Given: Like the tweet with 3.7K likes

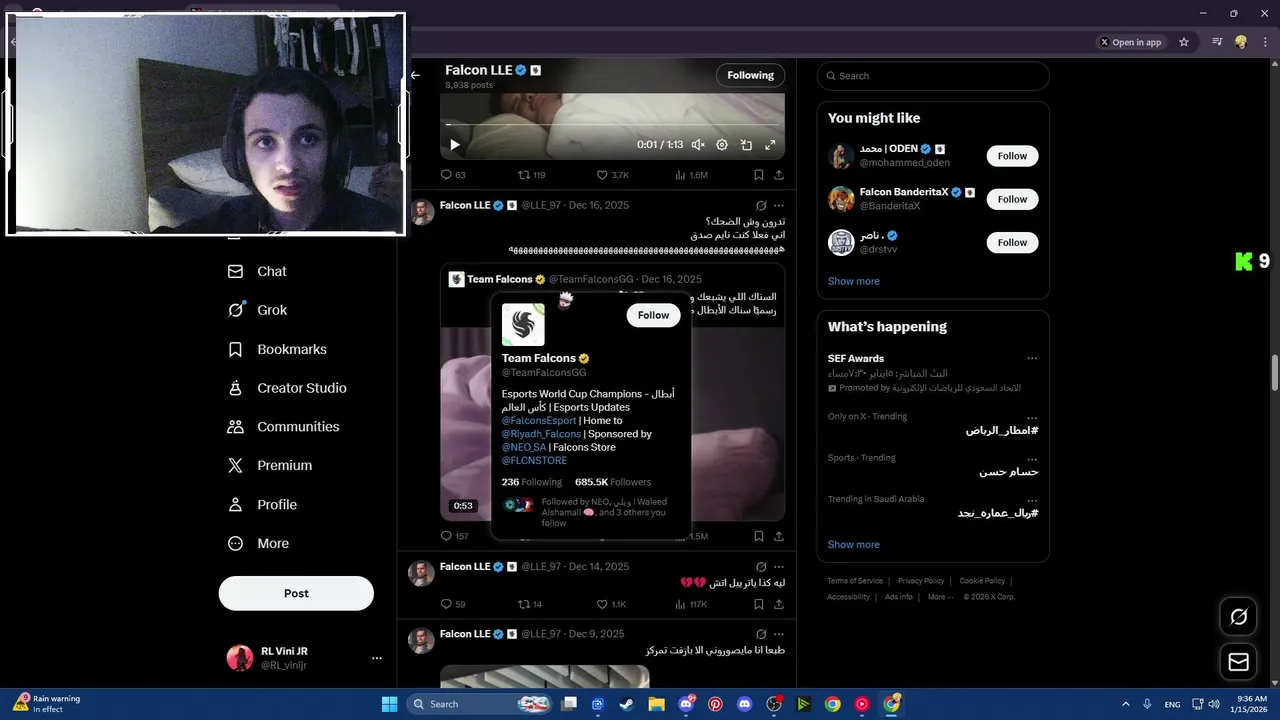Looking at the screenshot, I should click(612, 175).
